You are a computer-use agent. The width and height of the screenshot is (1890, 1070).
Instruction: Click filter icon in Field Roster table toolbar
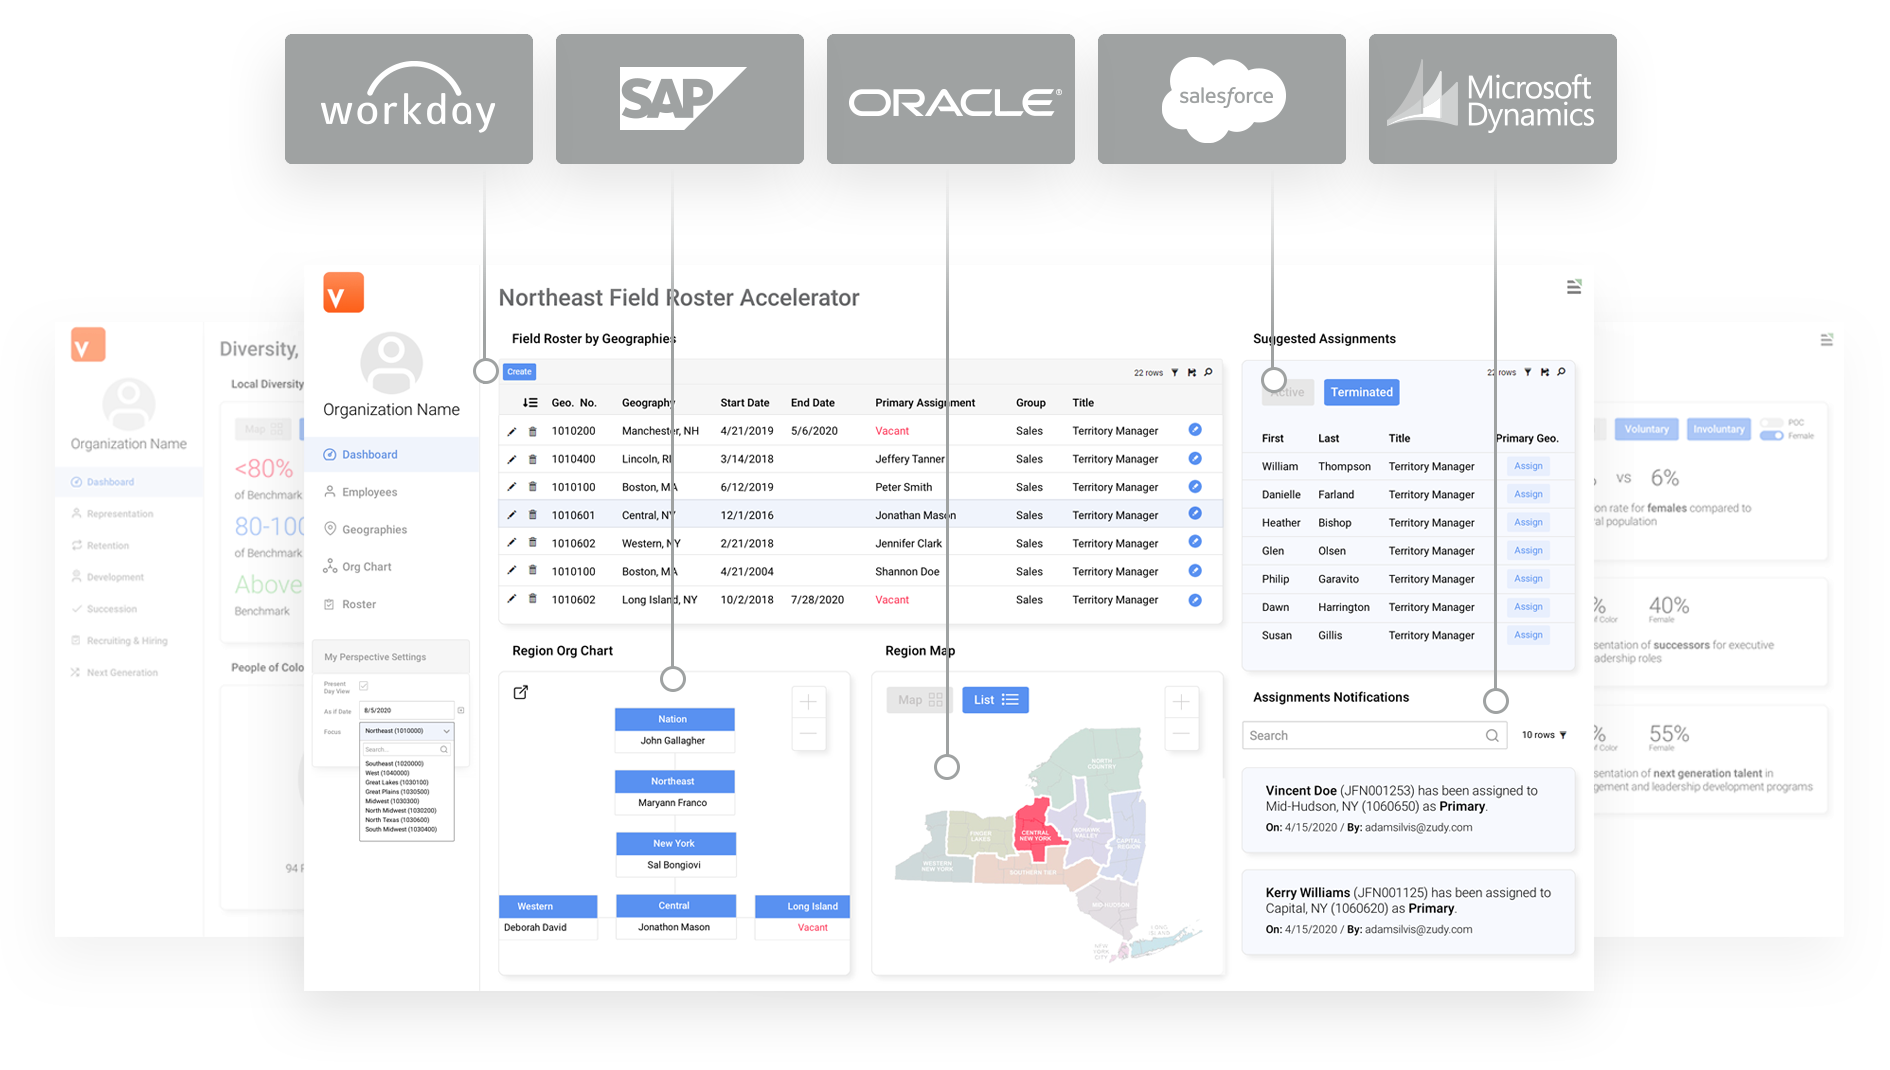tap(1175, 372)
